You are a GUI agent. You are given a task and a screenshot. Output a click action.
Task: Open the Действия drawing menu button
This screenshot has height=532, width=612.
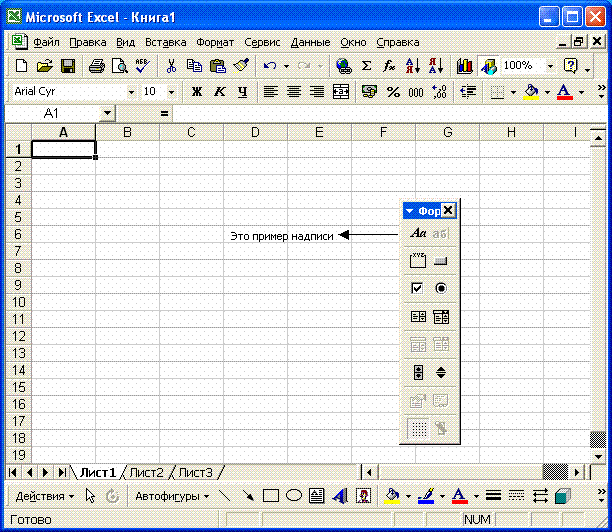coord(44,496)
